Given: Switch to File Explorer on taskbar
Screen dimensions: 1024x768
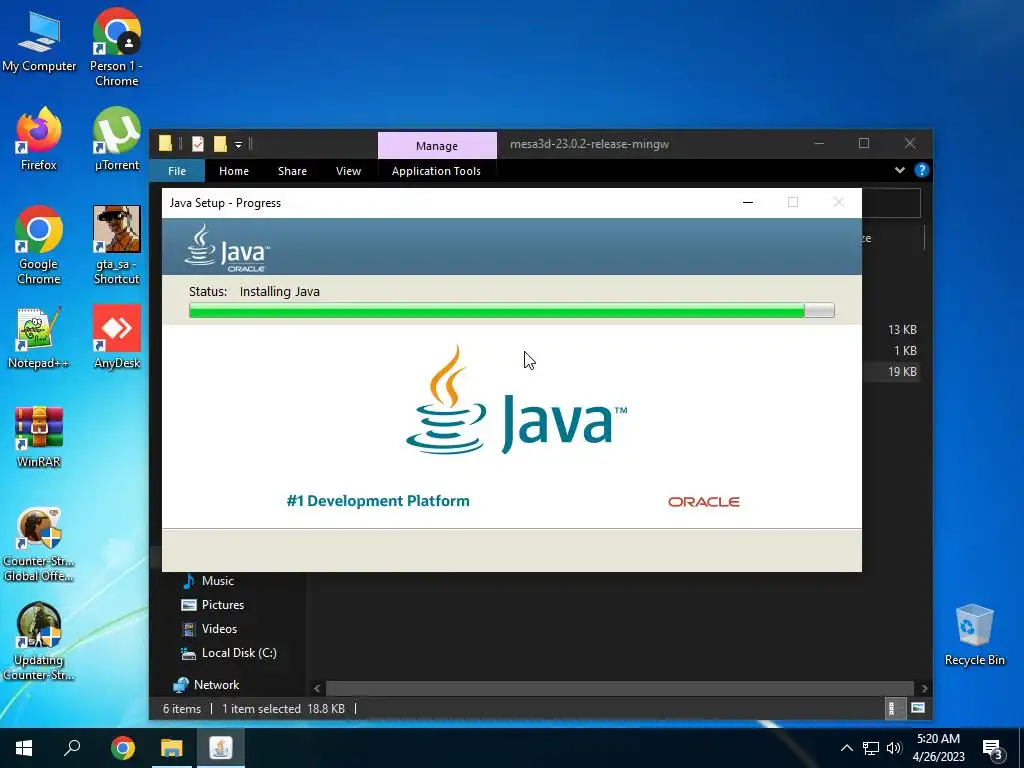Looking at the screenshot, I should tap(172, 748).
